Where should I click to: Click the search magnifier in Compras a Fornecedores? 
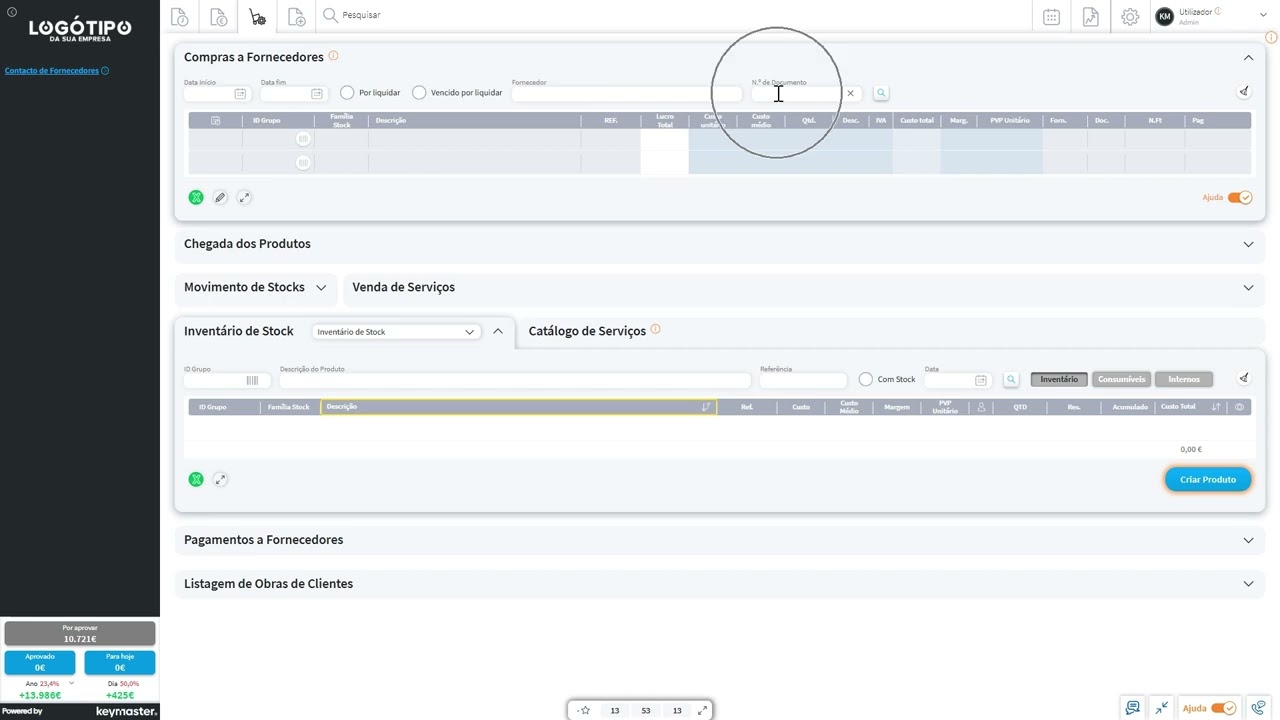(x=881, y=93)
